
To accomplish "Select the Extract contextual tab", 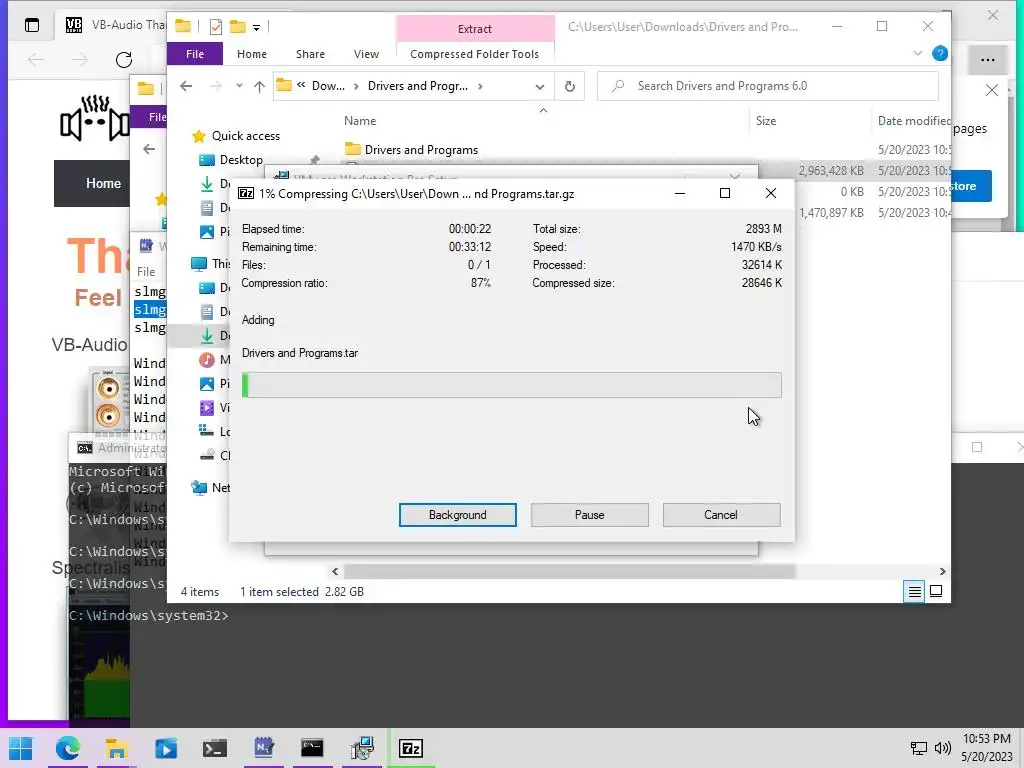I will [475, 29].
